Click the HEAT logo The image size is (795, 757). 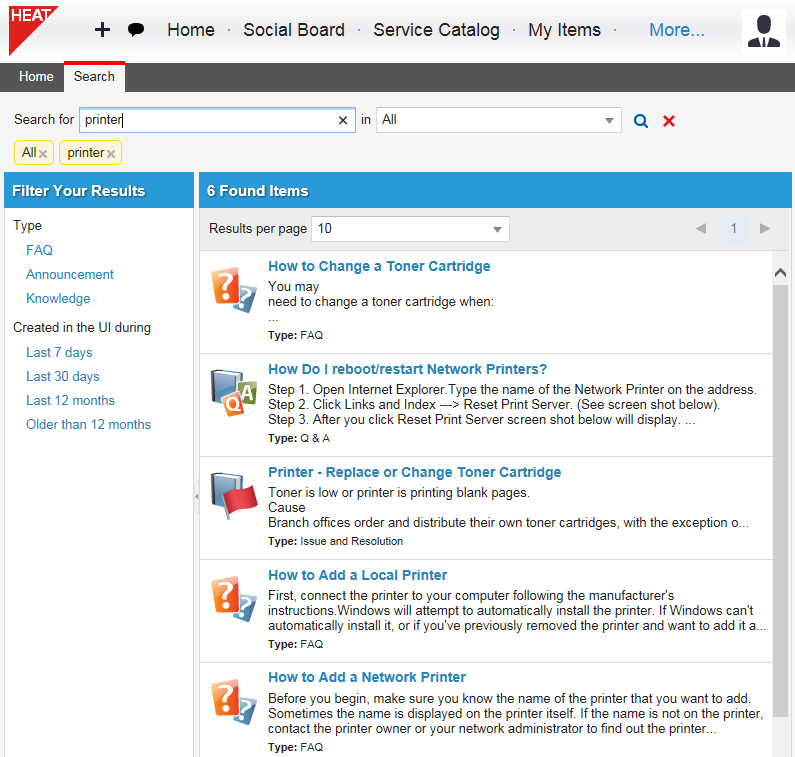pos(31,29)
